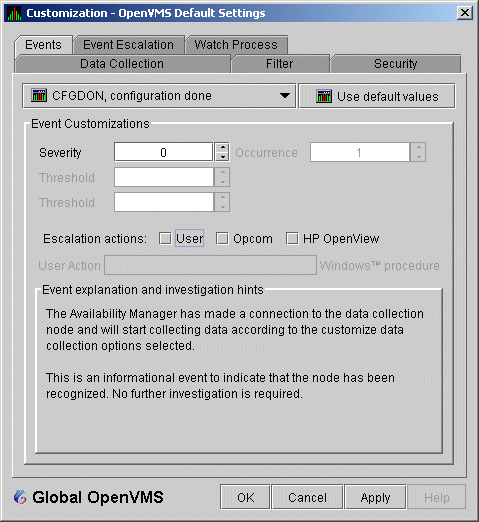479x522 pixels.
Task: Click the CFGDON event icon in dropdown
Action: 39,96
